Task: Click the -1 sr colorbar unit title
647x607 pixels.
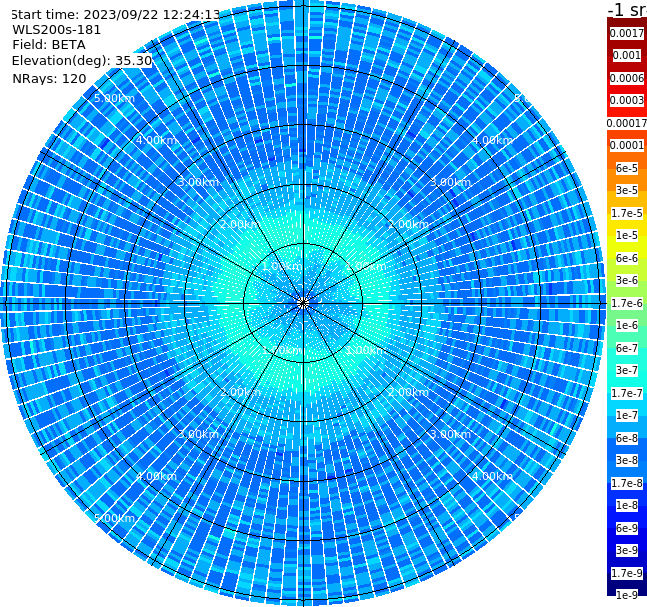Action: click(x=627, y=10)
